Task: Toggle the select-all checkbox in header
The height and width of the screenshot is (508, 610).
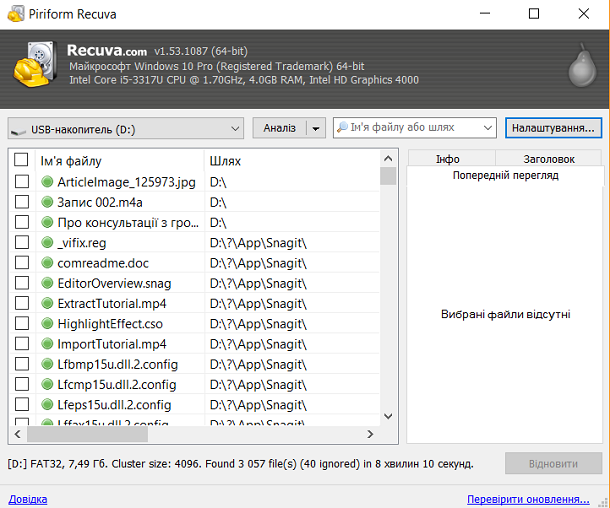Action: pyautogui.click(x=22, y=160)
